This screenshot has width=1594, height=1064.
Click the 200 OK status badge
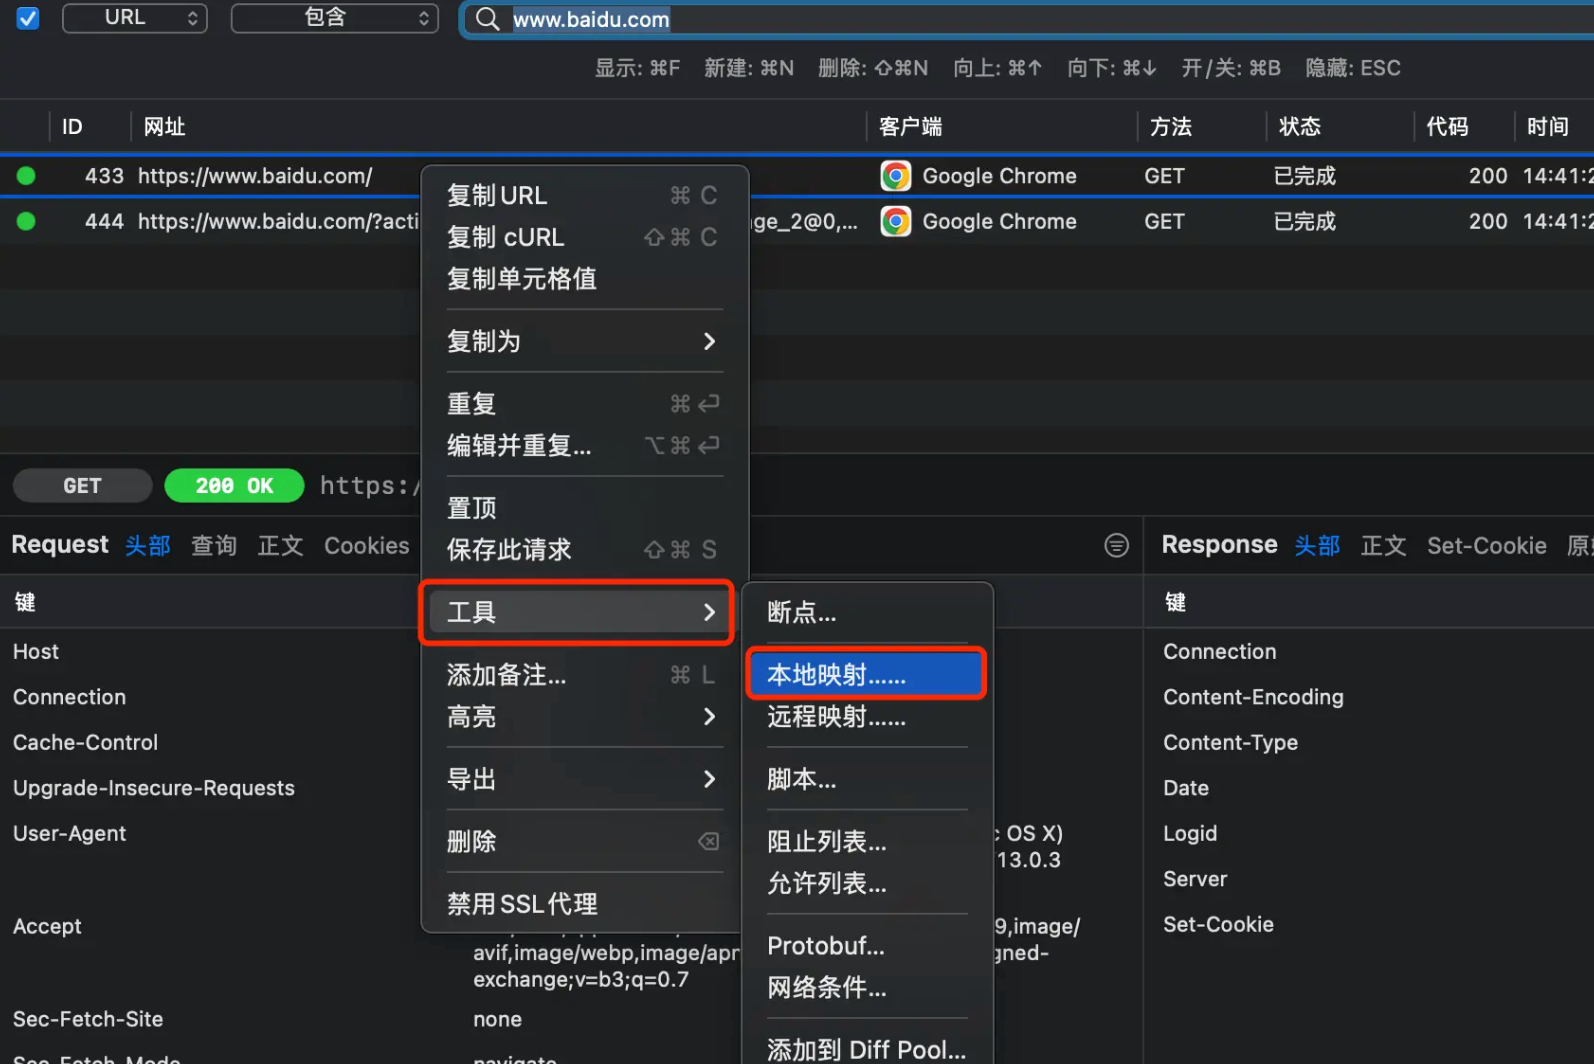pyautogui.click(x=234, y=485)
